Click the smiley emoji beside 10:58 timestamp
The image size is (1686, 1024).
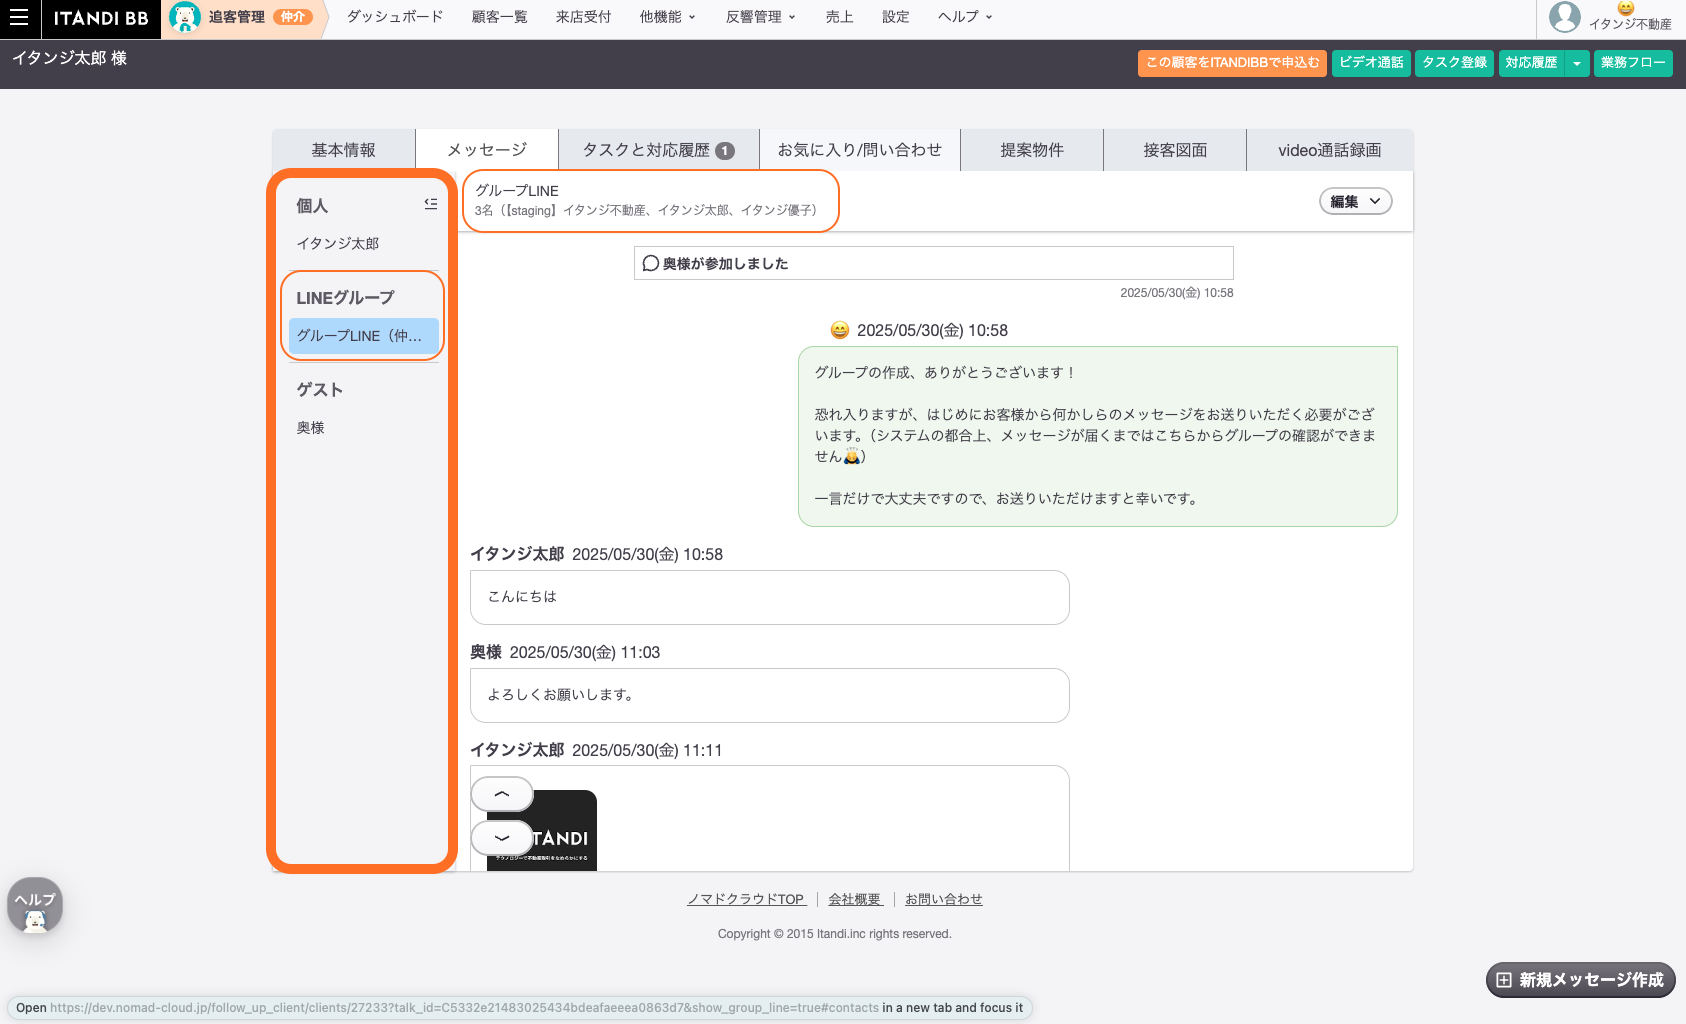tap(840, 330)
